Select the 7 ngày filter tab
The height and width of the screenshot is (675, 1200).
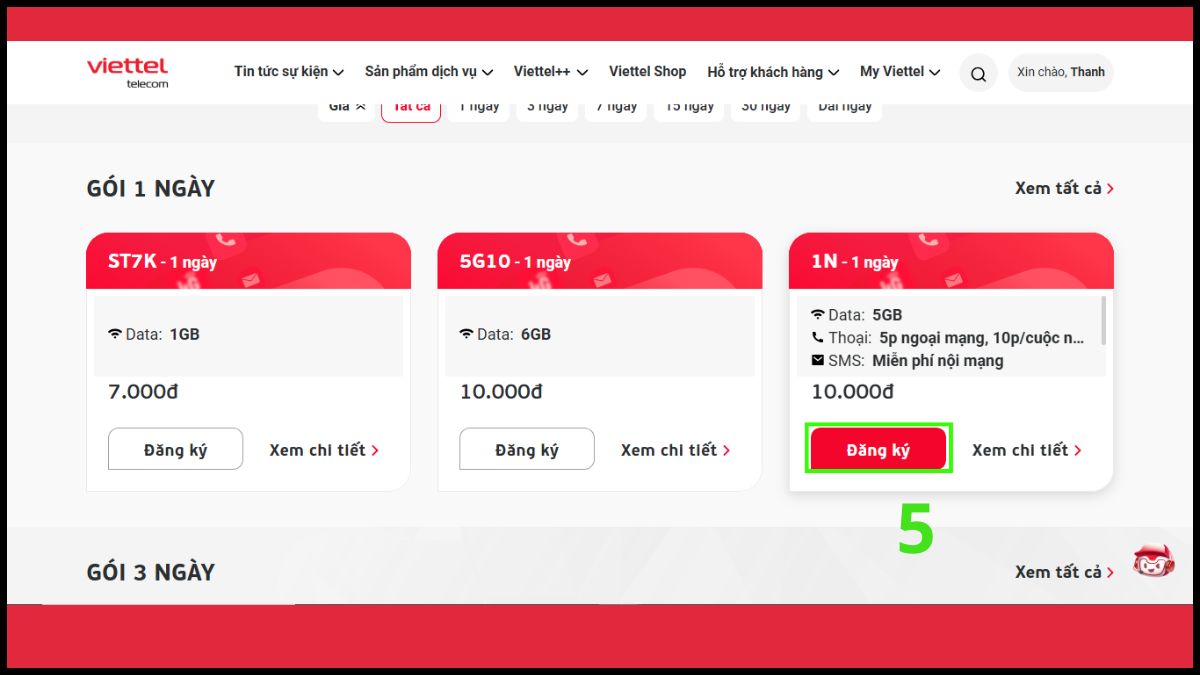click(x=616, y=110)
